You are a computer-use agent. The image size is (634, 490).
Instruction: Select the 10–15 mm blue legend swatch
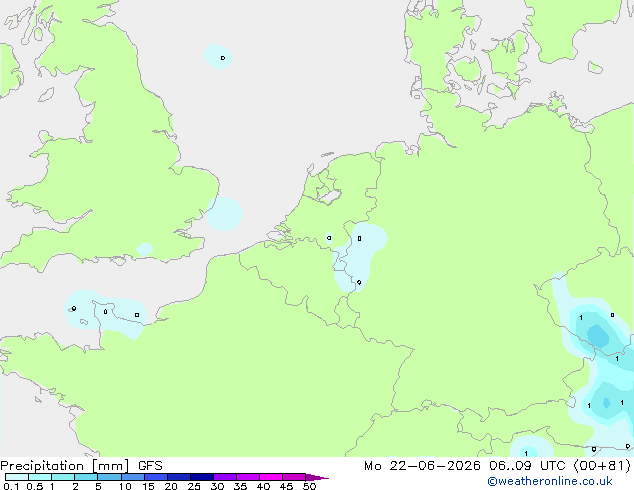tap(132, 477)
